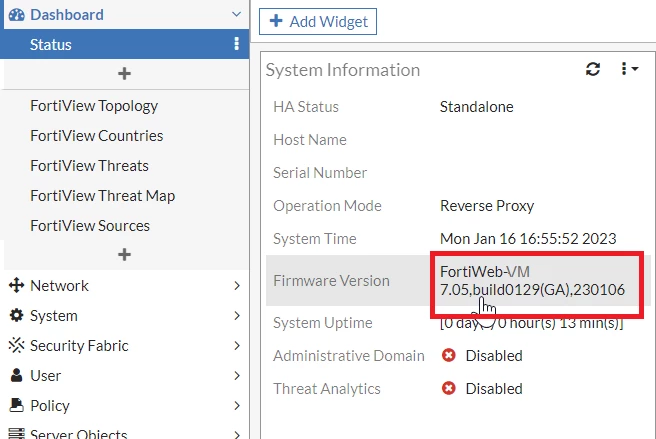Open System Information widget options dropdown
Image resolution: width=656 pixels, height=439 pixels.
(630, 69)
